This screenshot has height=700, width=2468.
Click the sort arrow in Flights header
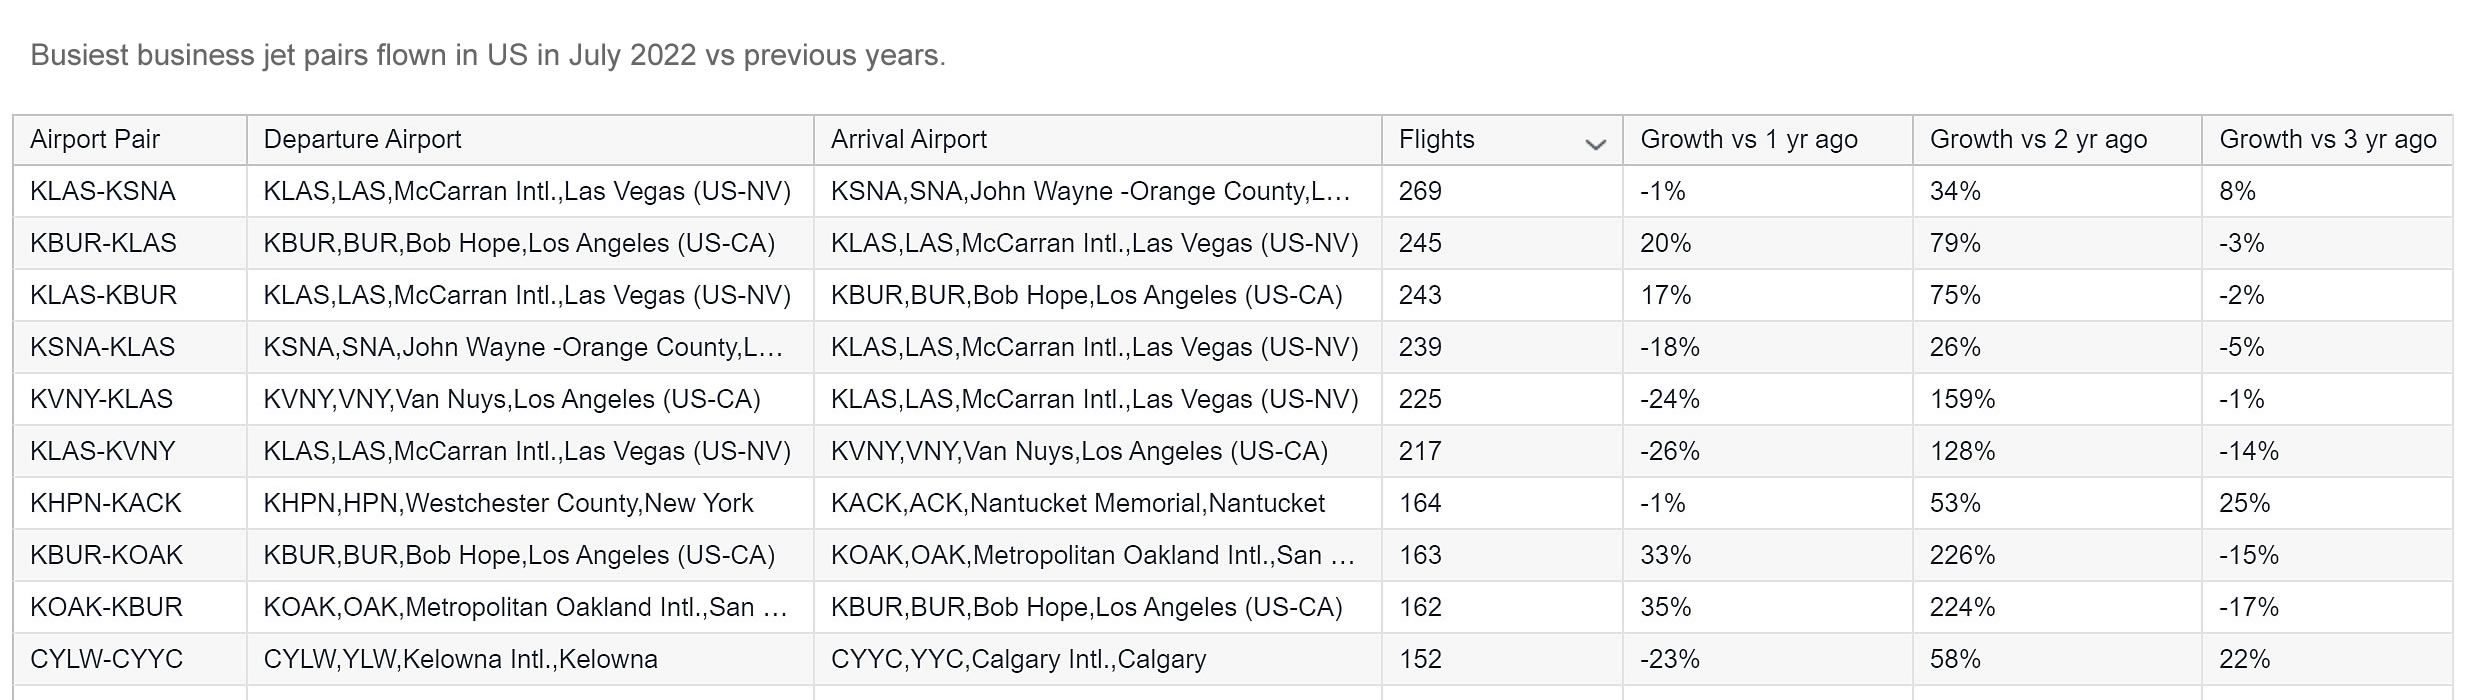[x=1595, y=145]
